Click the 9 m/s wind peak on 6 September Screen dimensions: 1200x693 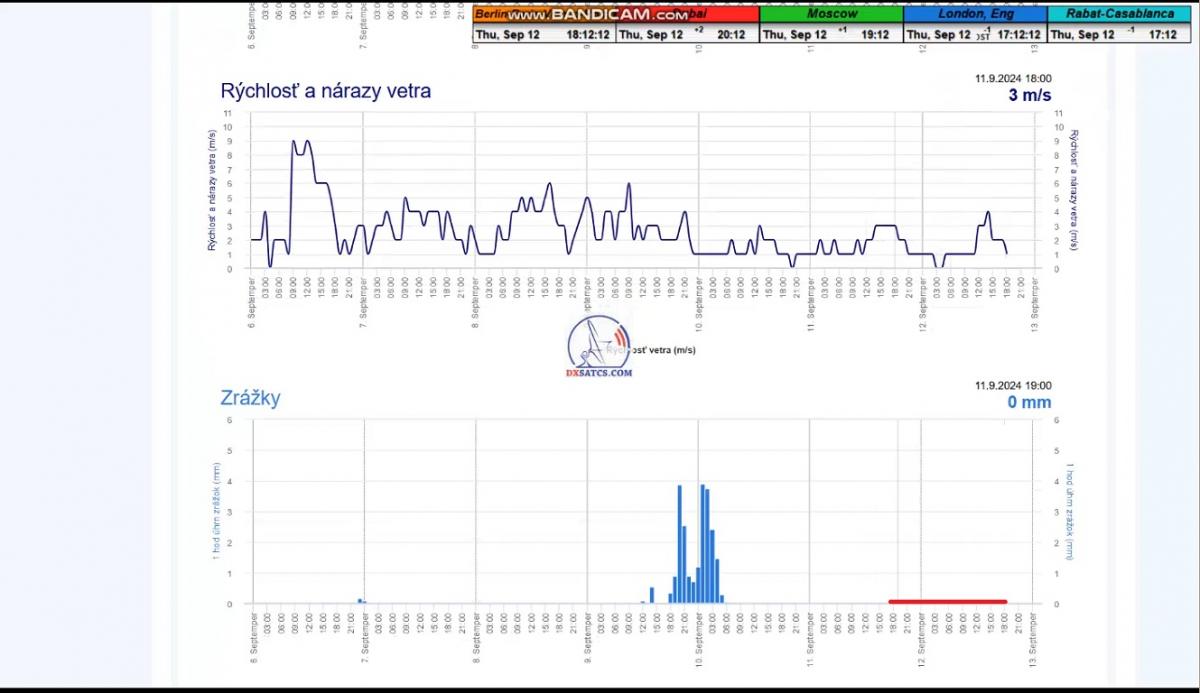pyautogui.click(x=300, y=143)
